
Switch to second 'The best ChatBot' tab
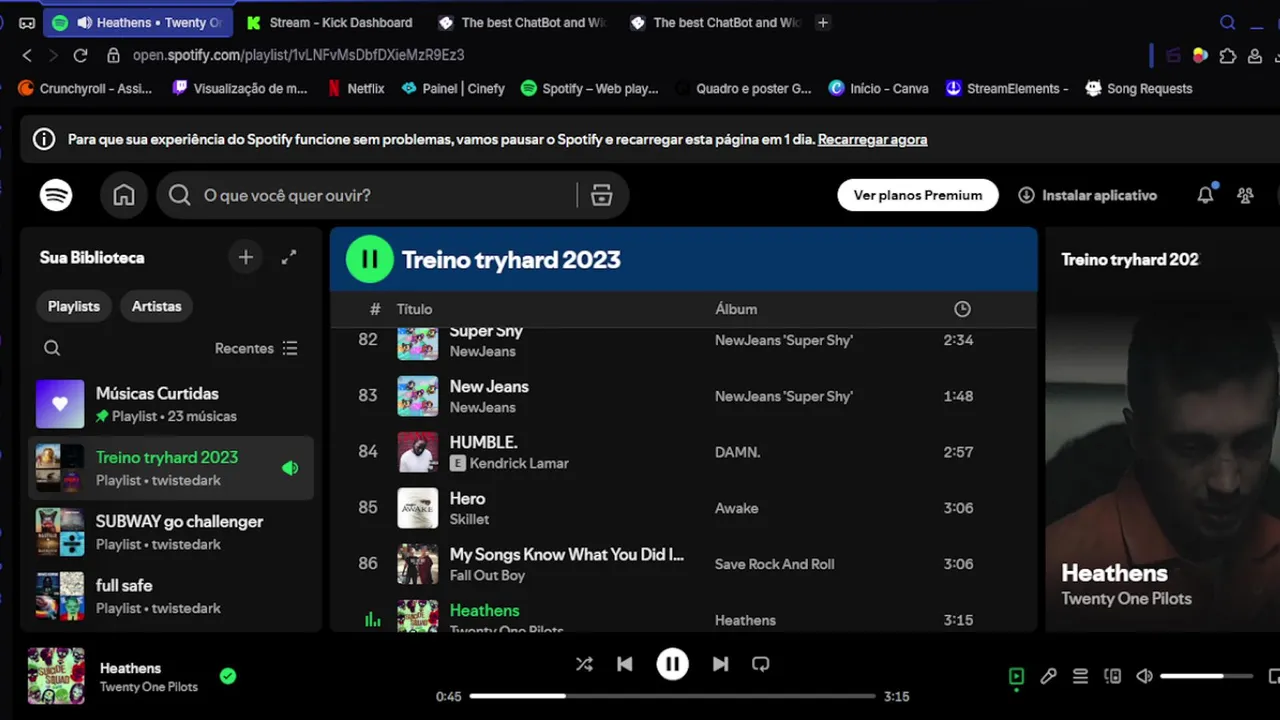coord(715,22)
